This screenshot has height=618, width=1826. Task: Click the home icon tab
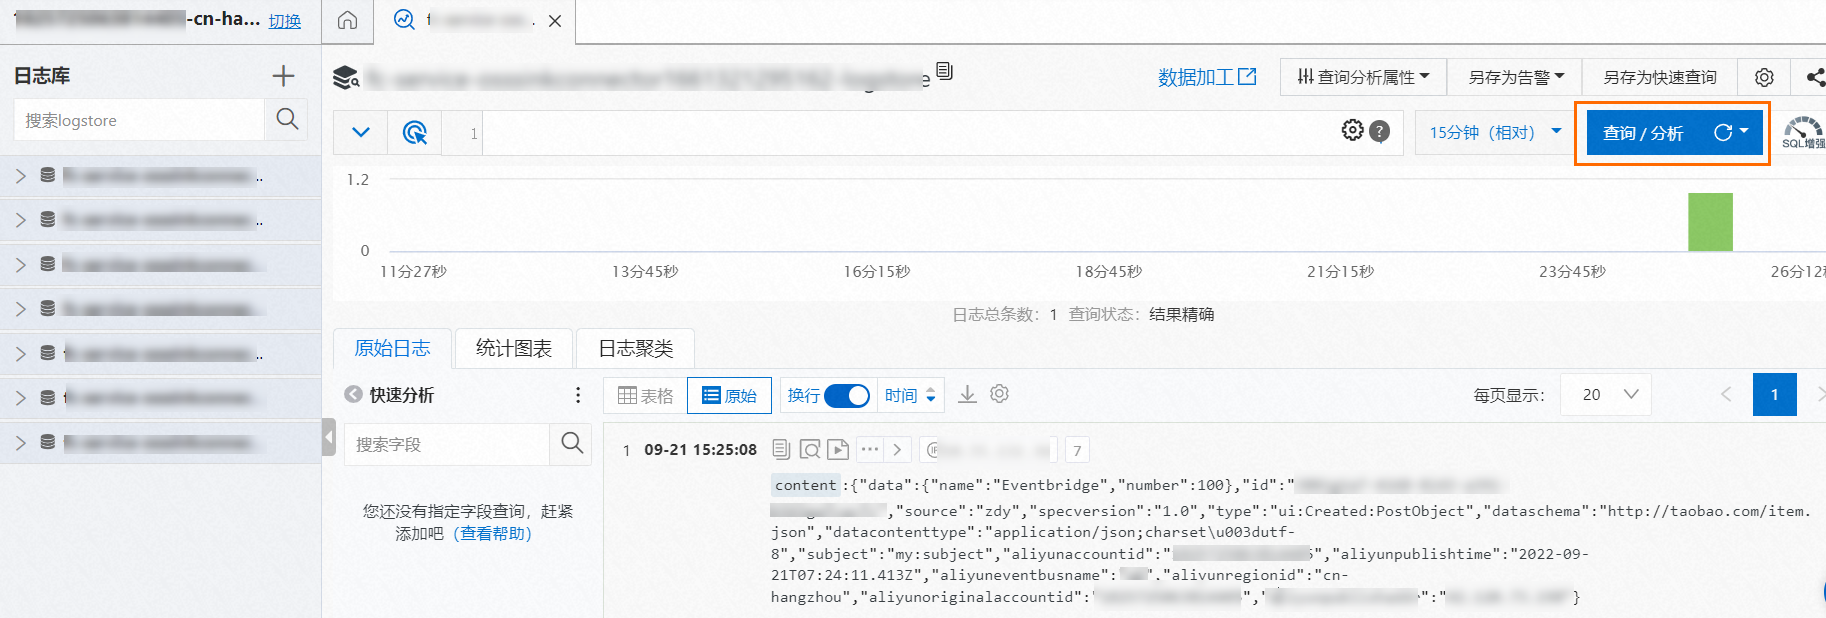coord(347,20)
